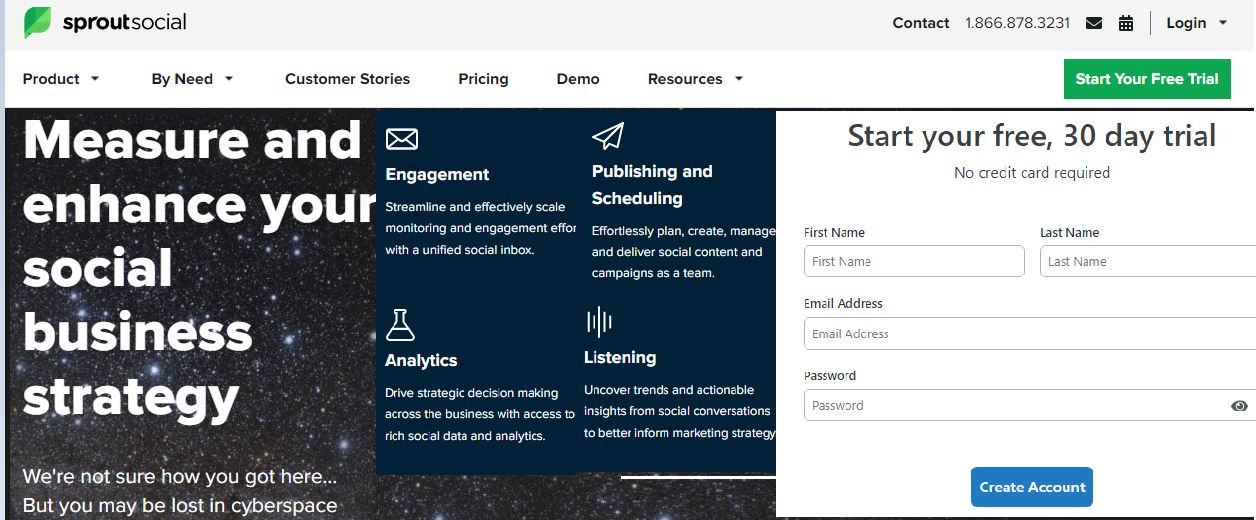Expand the Product menu

pos(61,79)
